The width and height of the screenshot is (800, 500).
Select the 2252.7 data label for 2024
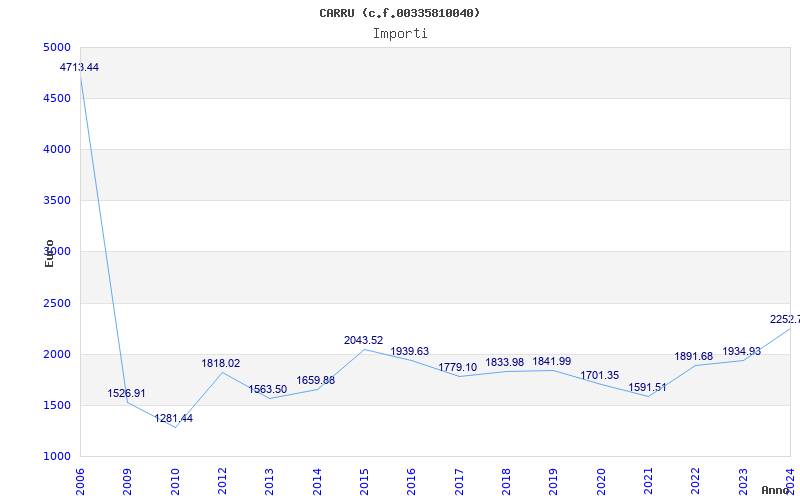(785, 319)
